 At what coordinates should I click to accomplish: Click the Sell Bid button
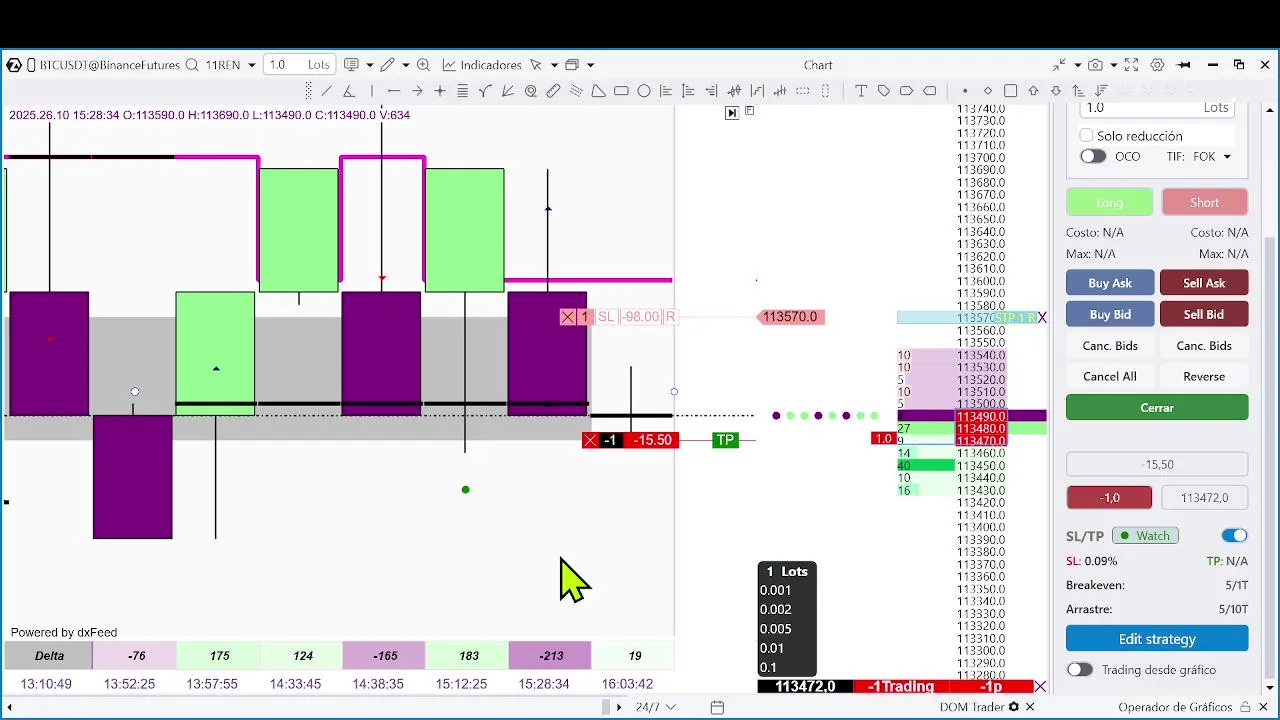click(1204, 314)
